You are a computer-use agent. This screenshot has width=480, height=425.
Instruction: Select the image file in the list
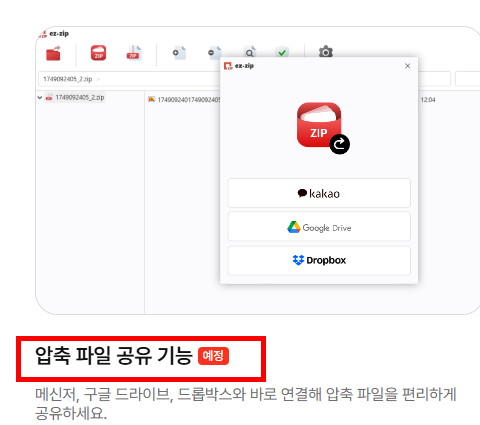(184, 100)
